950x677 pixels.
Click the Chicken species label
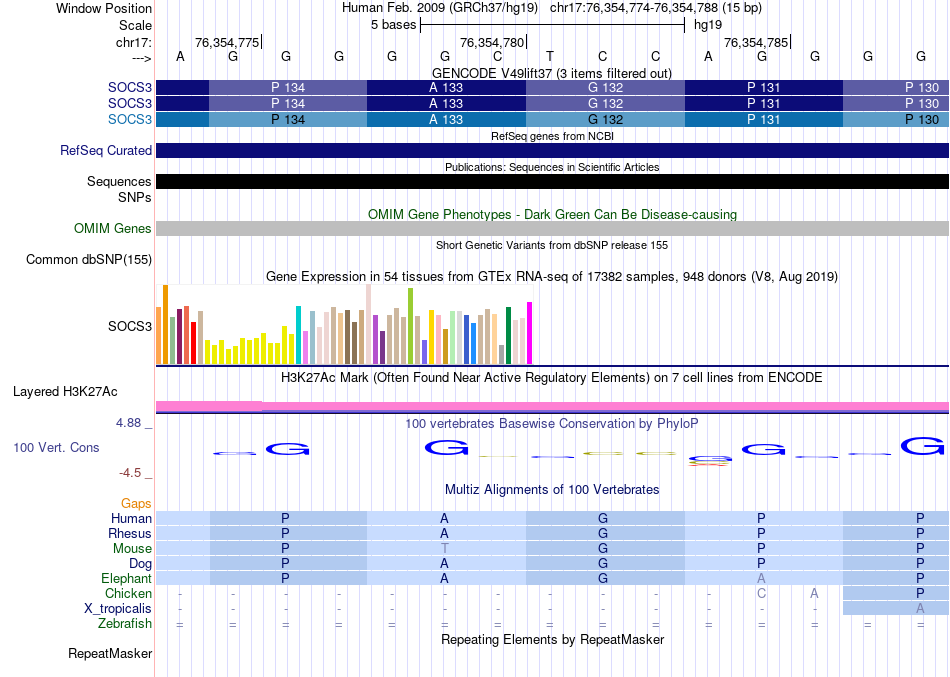tap(128, 593)
